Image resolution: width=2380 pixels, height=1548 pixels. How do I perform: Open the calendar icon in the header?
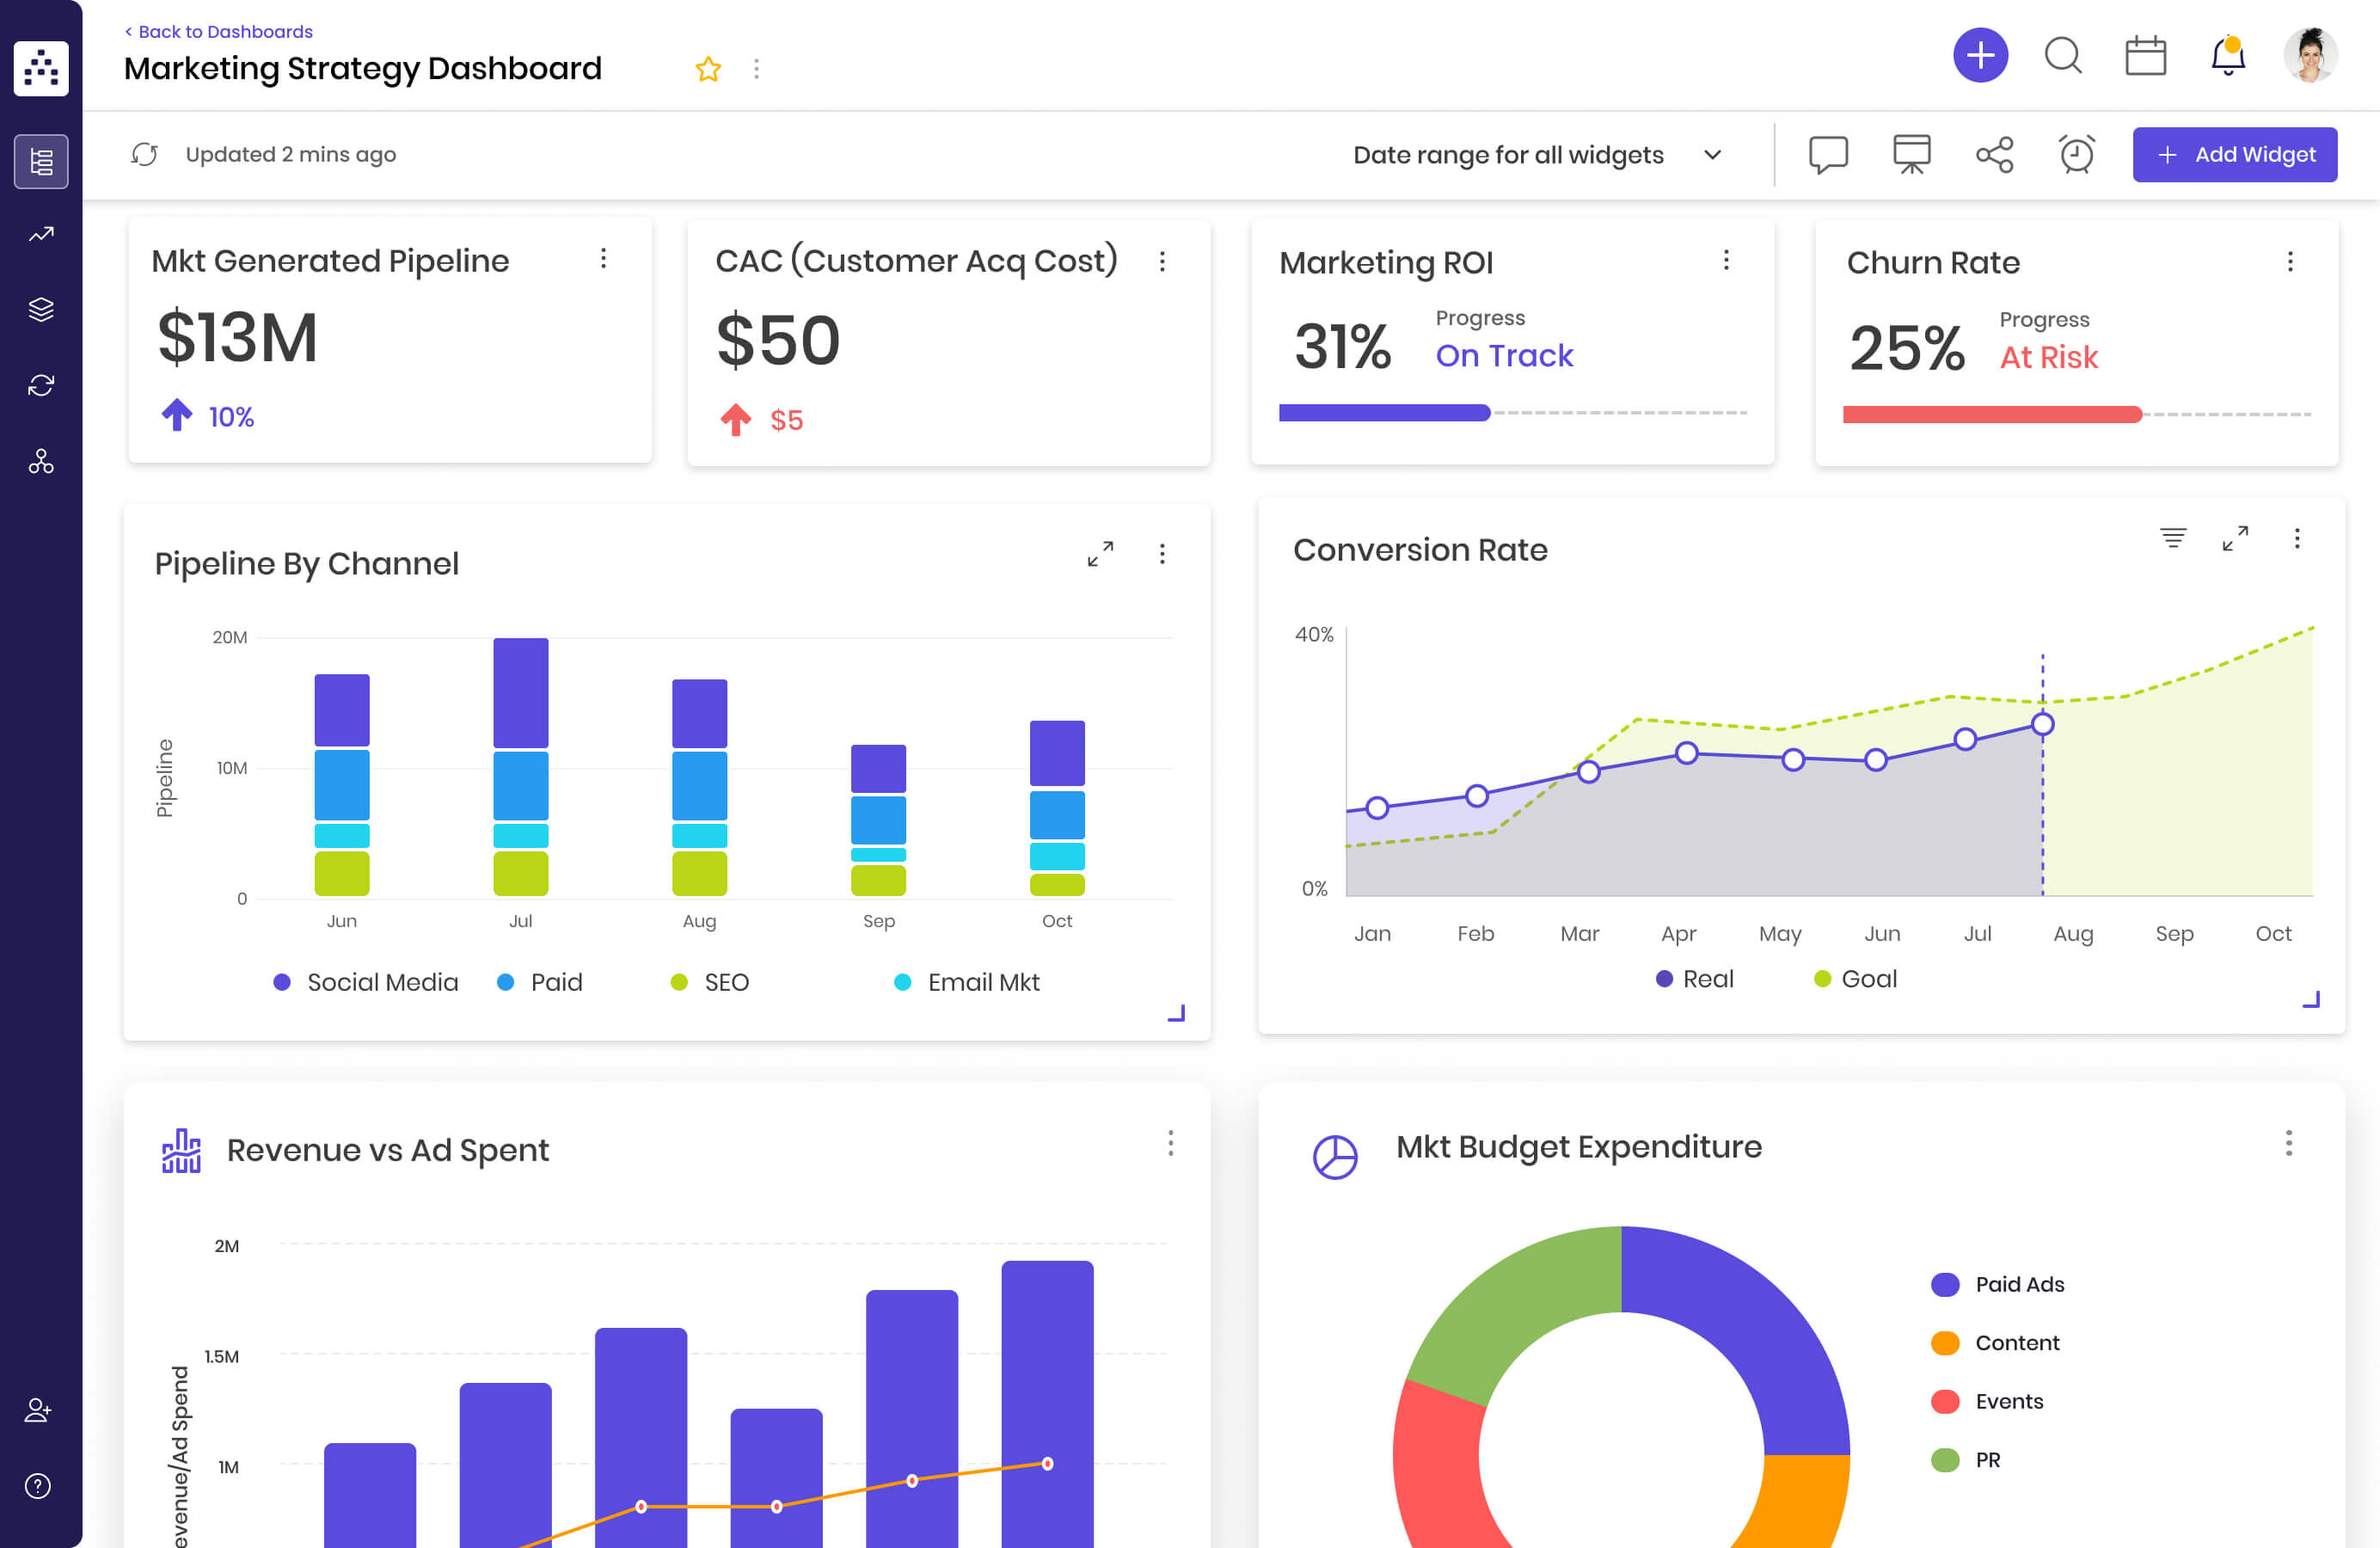point(2145,57)
